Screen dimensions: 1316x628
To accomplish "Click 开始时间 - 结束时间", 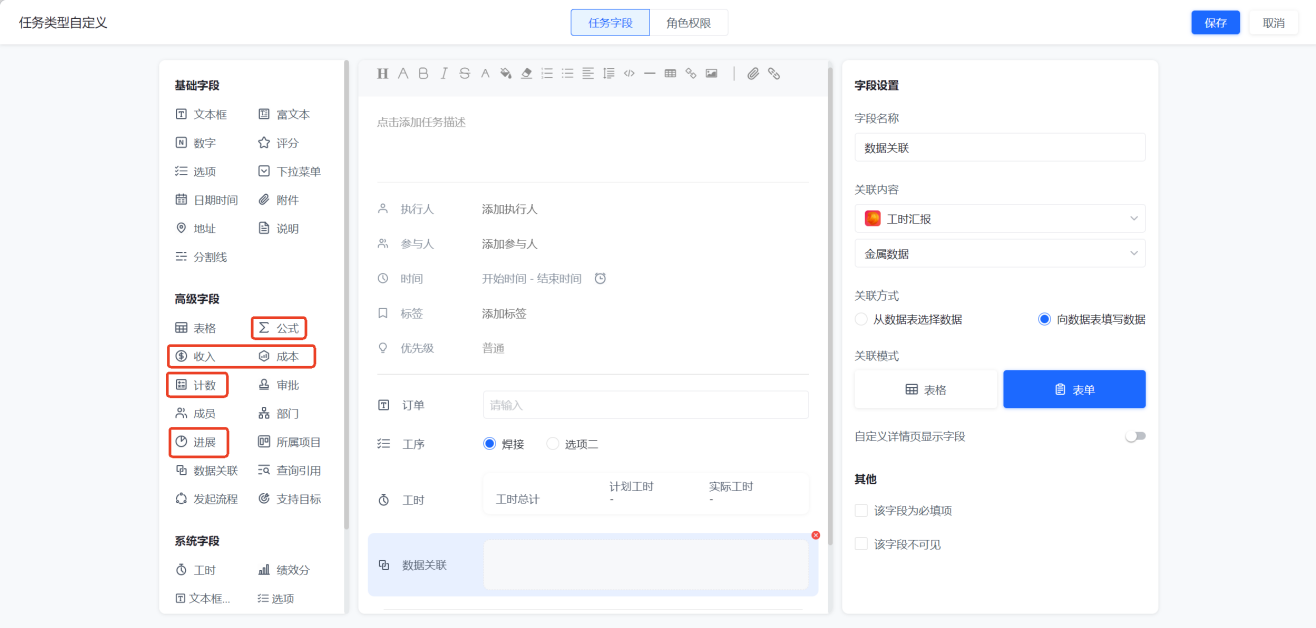I will coord(532,279).
